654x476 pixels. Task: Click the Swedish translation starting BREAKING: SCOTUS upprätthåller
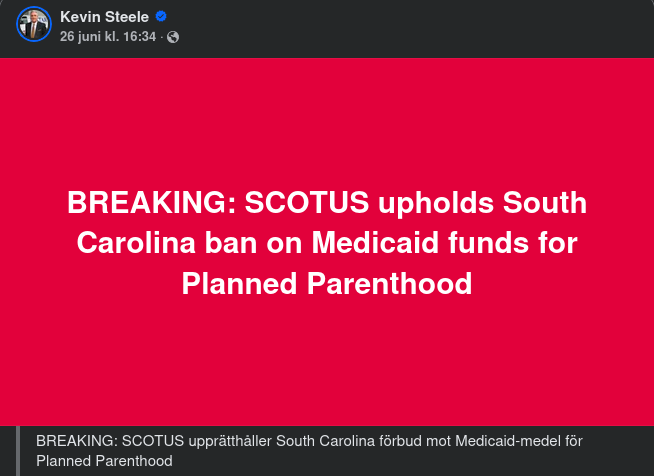309,441
